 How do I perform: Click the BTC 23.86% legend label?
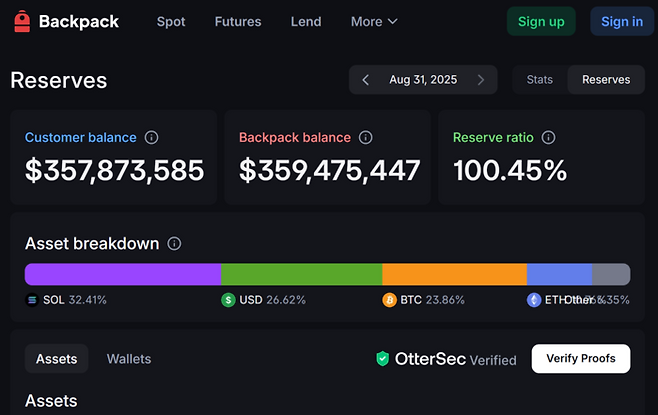(432, 300)
